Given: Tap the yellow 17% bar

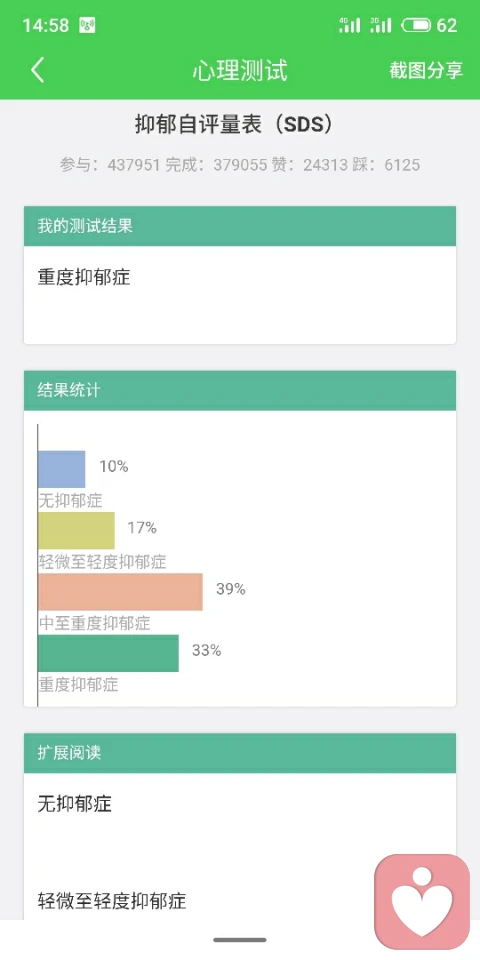Looking at the screenshot, I should 77,530.
